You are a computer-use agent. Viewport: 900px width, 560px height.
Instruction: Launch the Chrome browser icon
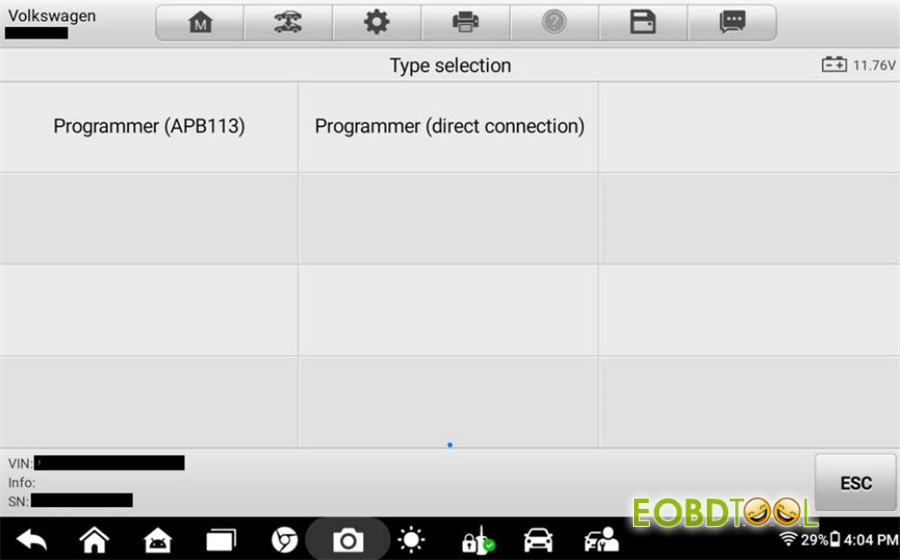pyautogui.click(x=285, y=540)
